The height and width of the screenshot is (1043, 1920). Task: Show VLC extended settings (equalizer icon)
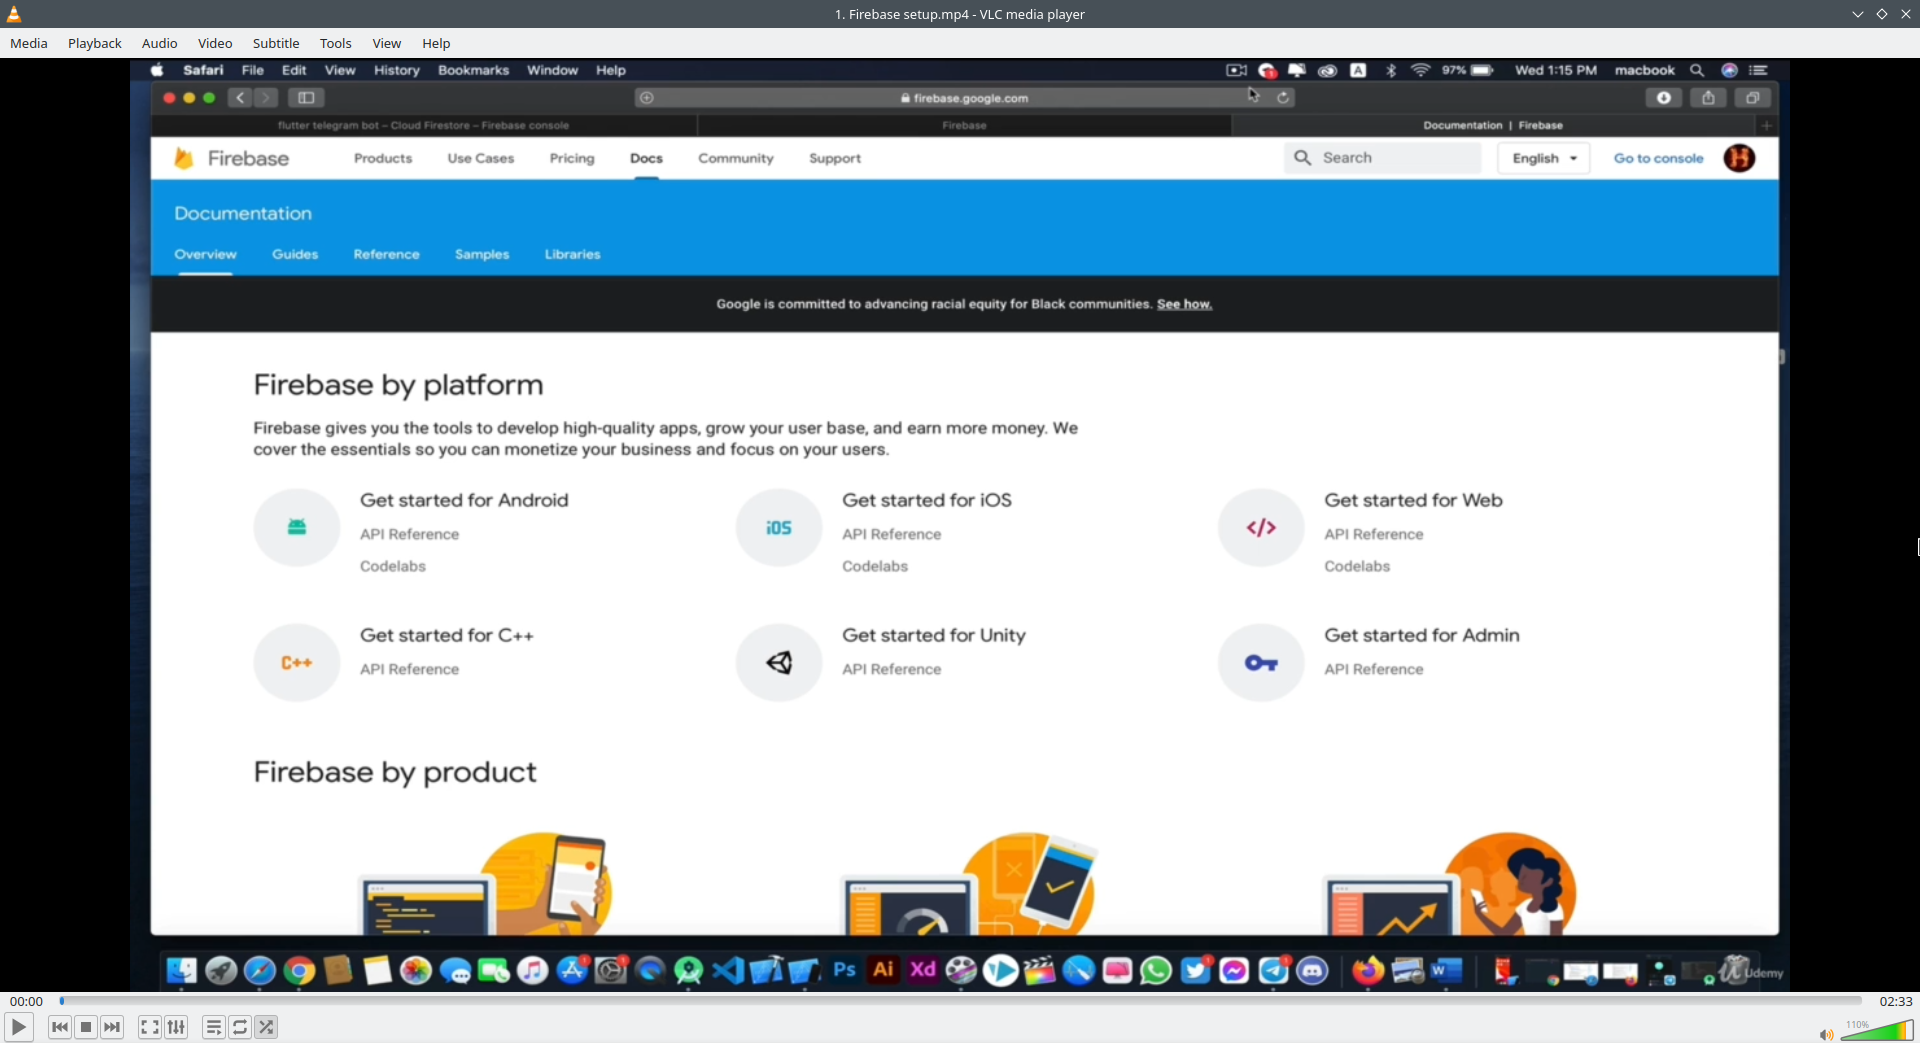(x=176, y=1027)
